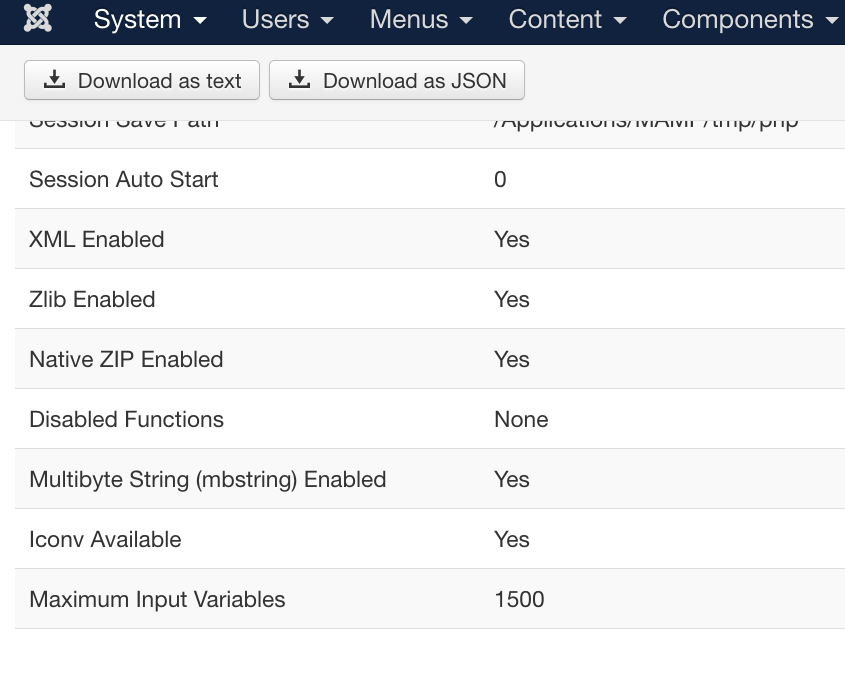Image resolution: width=845 pixels, height=680 pixels.
Task: Open the Components menu
Action: 750,20
